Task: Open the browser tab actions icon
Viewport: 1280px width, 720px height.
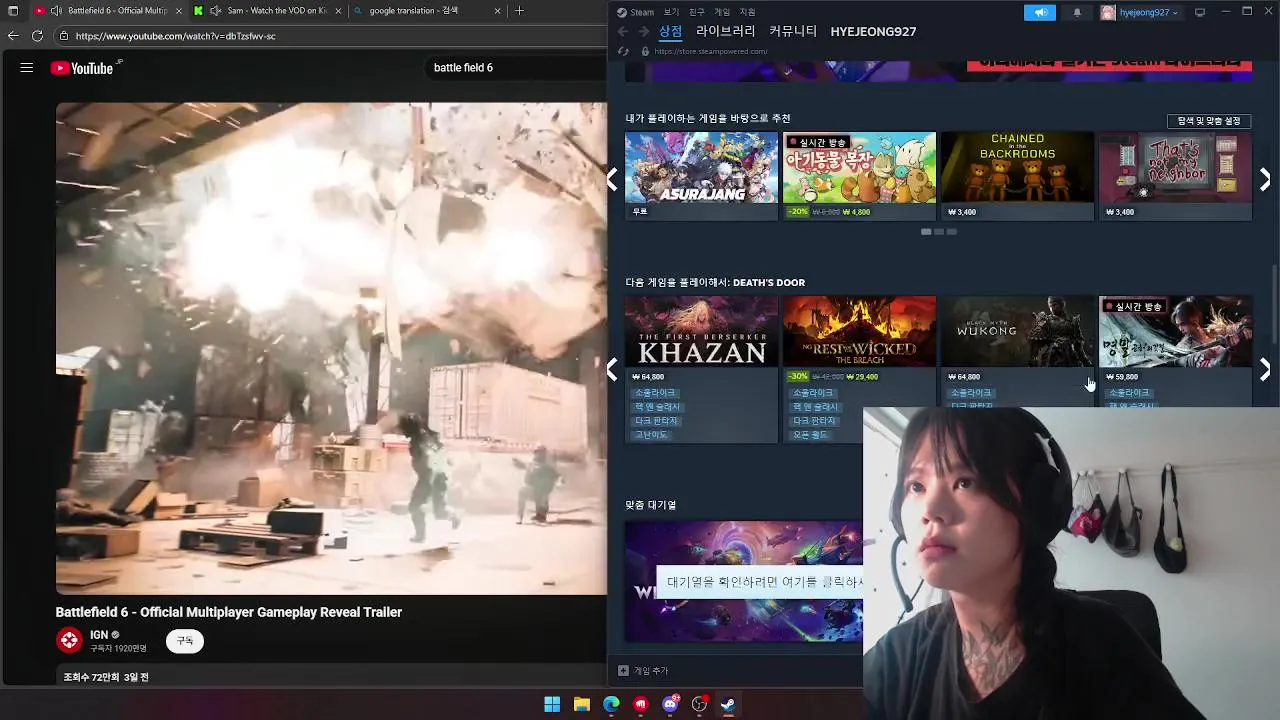Action: [13, 11]
